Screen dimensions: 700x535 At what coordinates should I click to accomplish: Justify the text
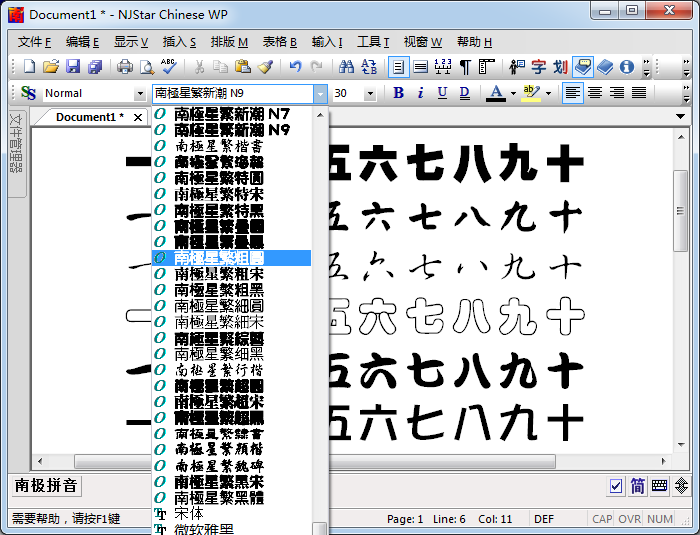pos(639,93)
